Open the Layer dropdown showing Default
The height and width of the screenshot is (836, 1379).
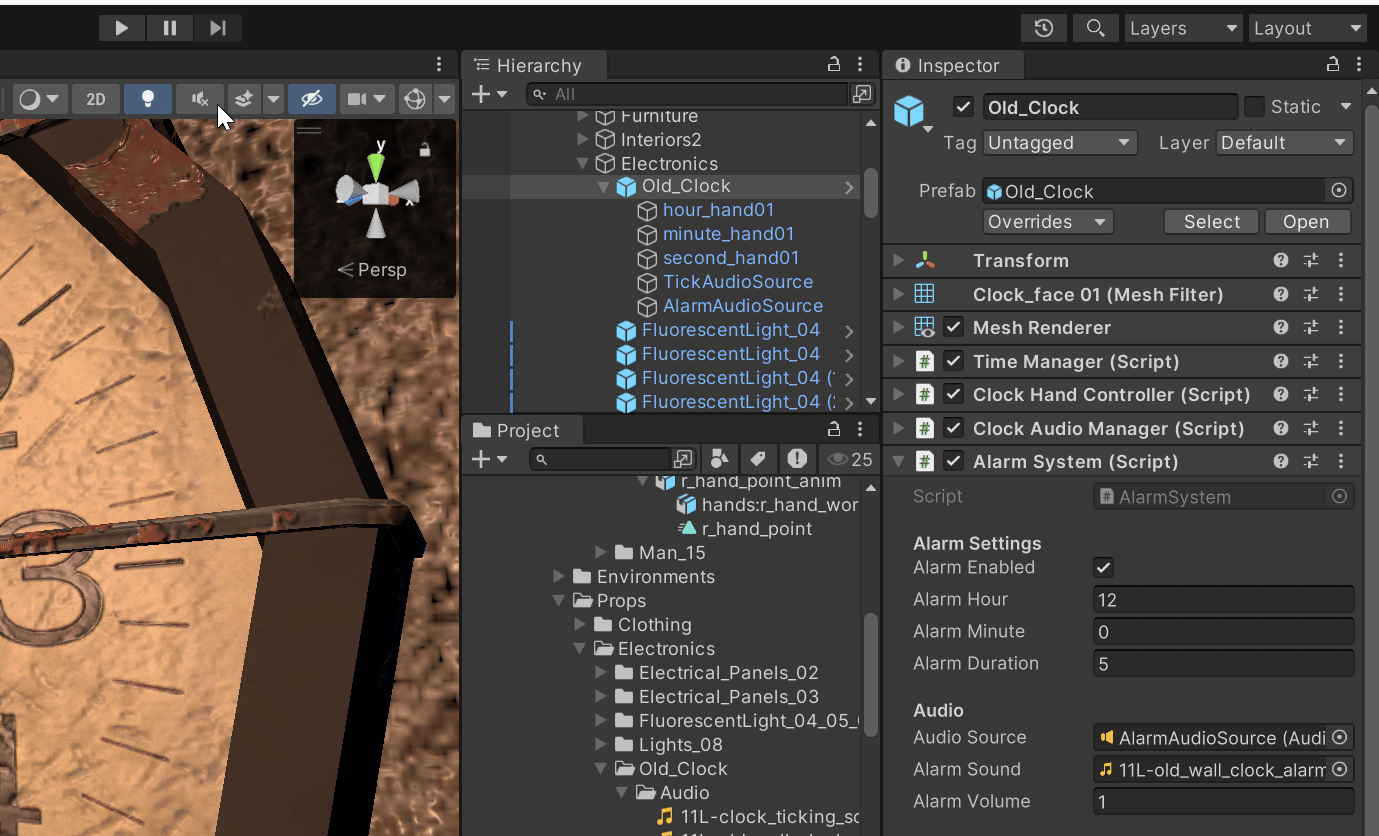pos(1285,143)
